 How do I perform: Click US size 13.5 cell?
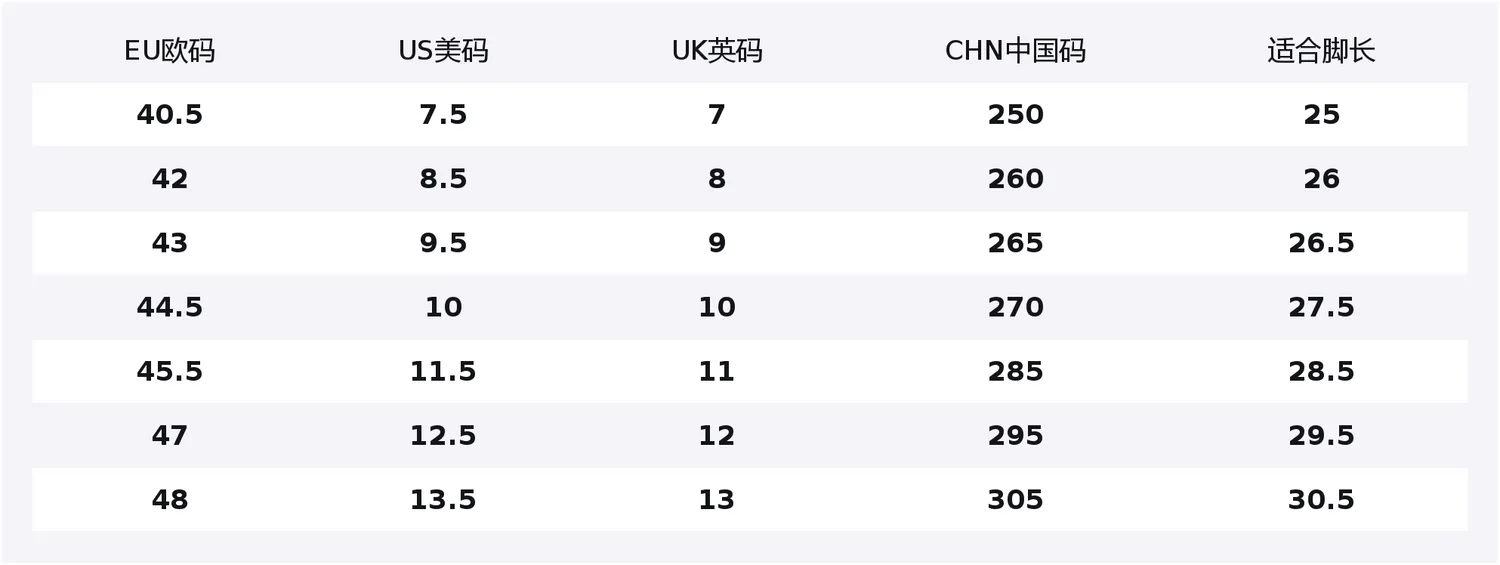(443, 499)
